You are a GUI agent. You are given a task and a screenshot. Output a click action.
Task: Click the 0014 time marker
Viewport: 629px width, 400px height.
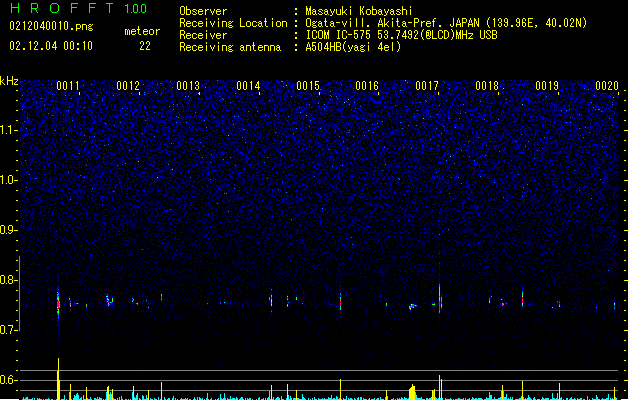click(x=248, y=86)
